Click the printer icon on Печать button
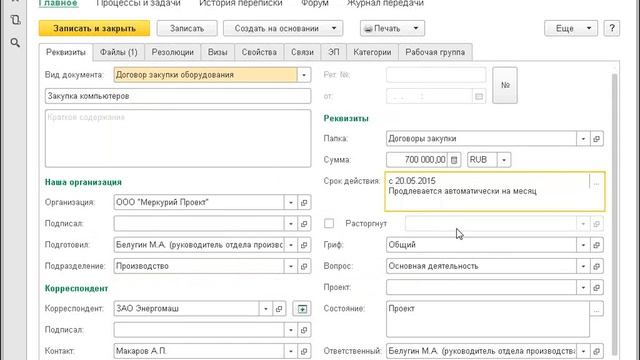This screenshot has width=640, height=360. click(368, 29)
